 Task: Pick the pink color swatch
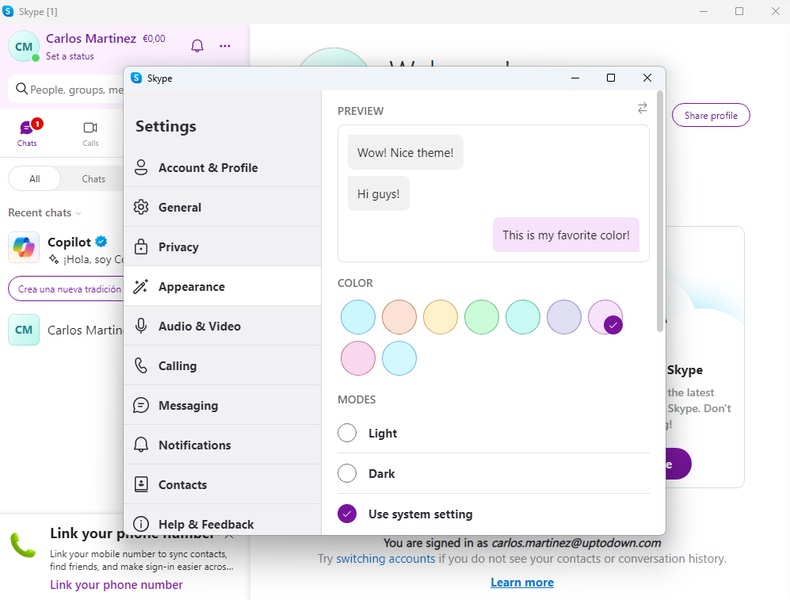358,358
